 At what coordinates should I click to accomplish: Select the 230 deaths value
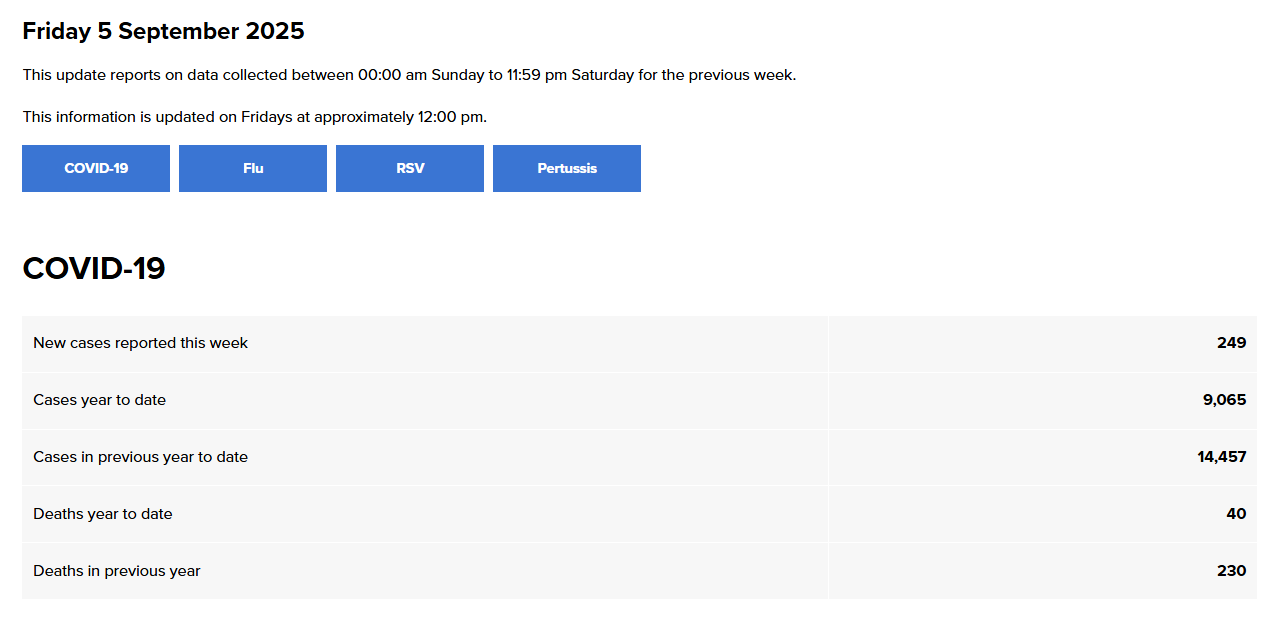[1231, 571]
